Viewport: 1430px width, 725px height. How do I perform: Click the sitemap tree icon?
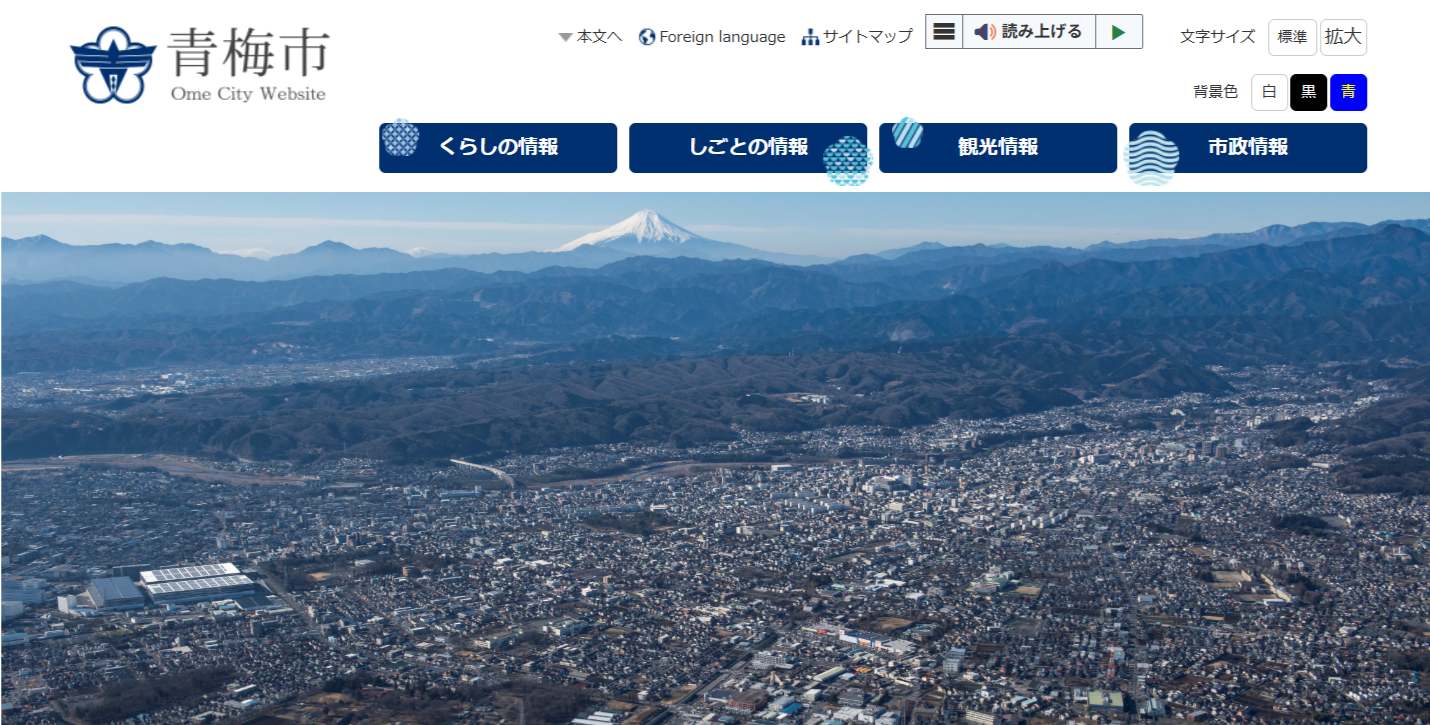(x=810, y=37)
